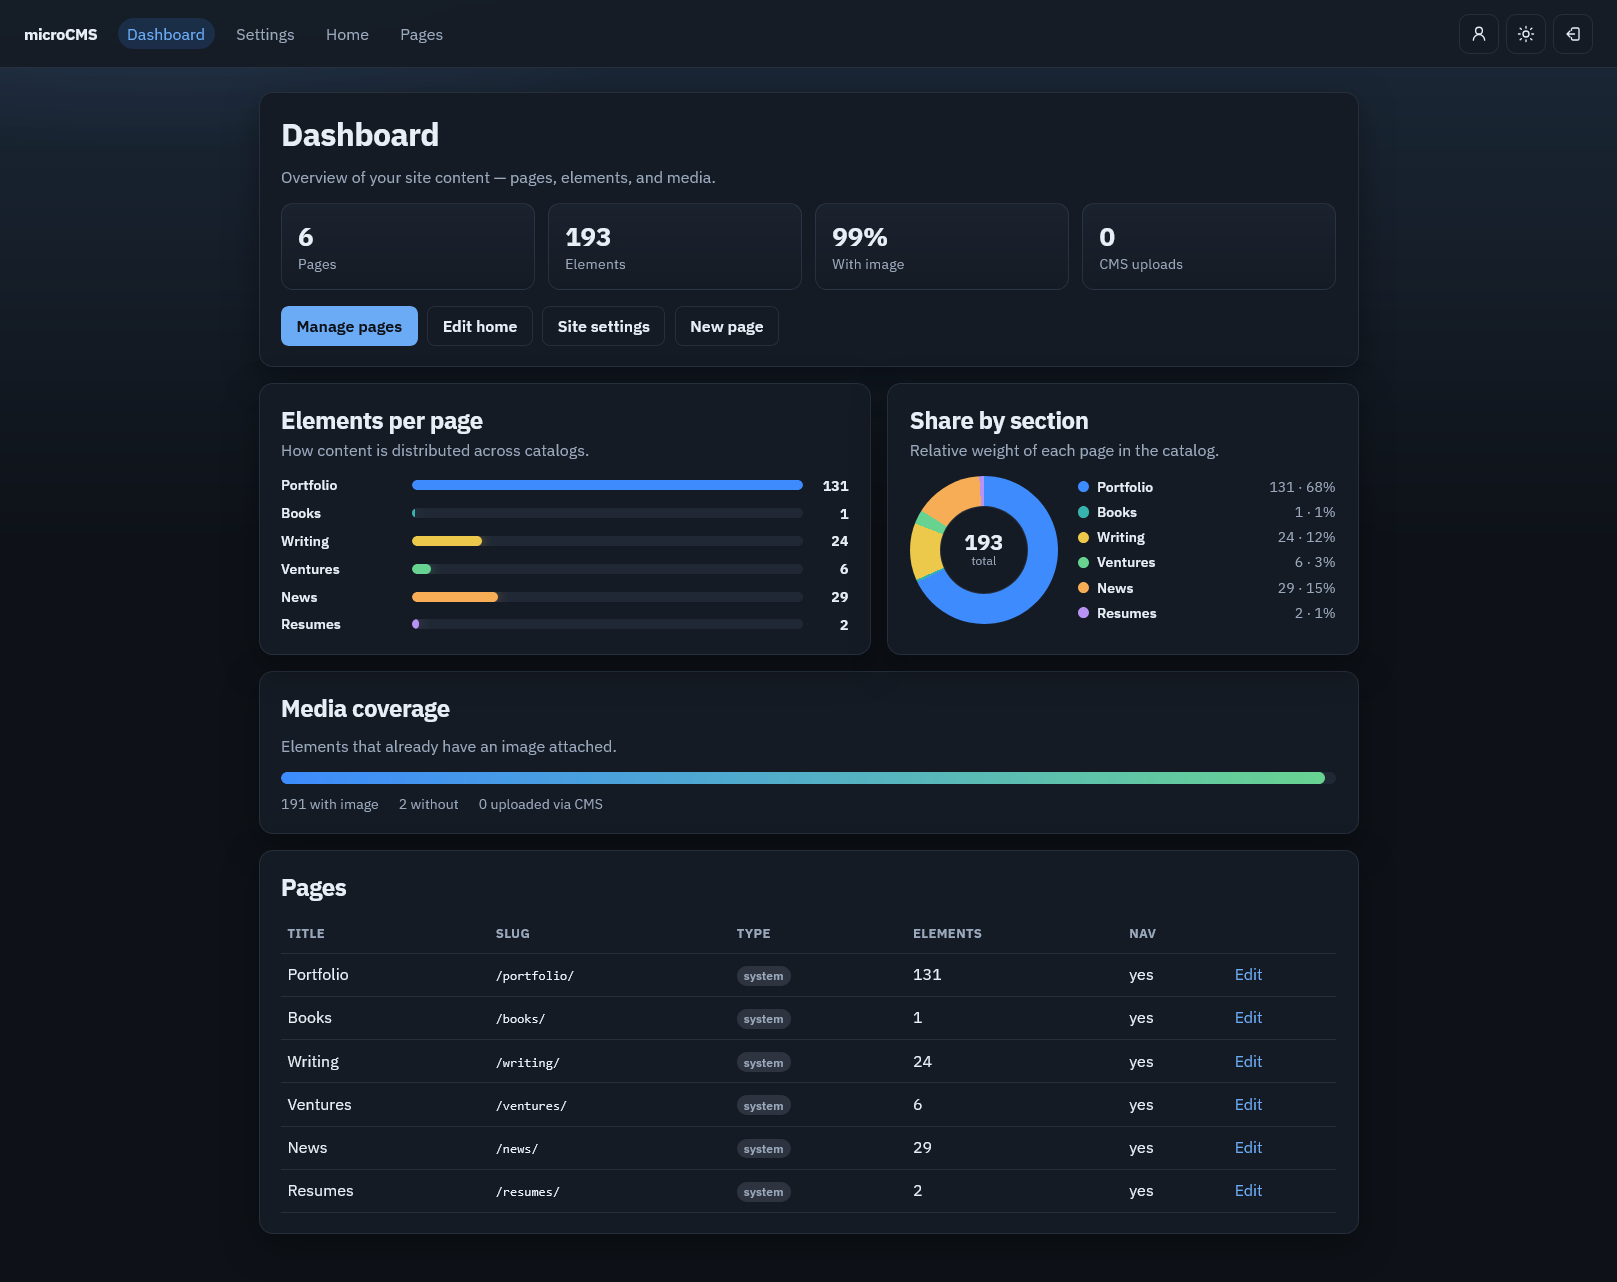Click '2 without' coverage text
This screenshot has width=1617, height=1282.
[x=428, y=804]
